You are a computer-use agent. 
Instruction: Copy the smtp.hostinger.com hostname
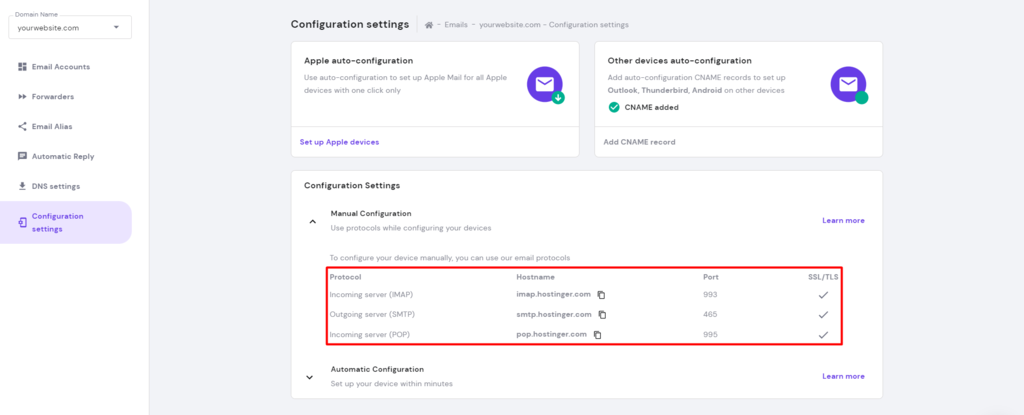coord(604,315)
